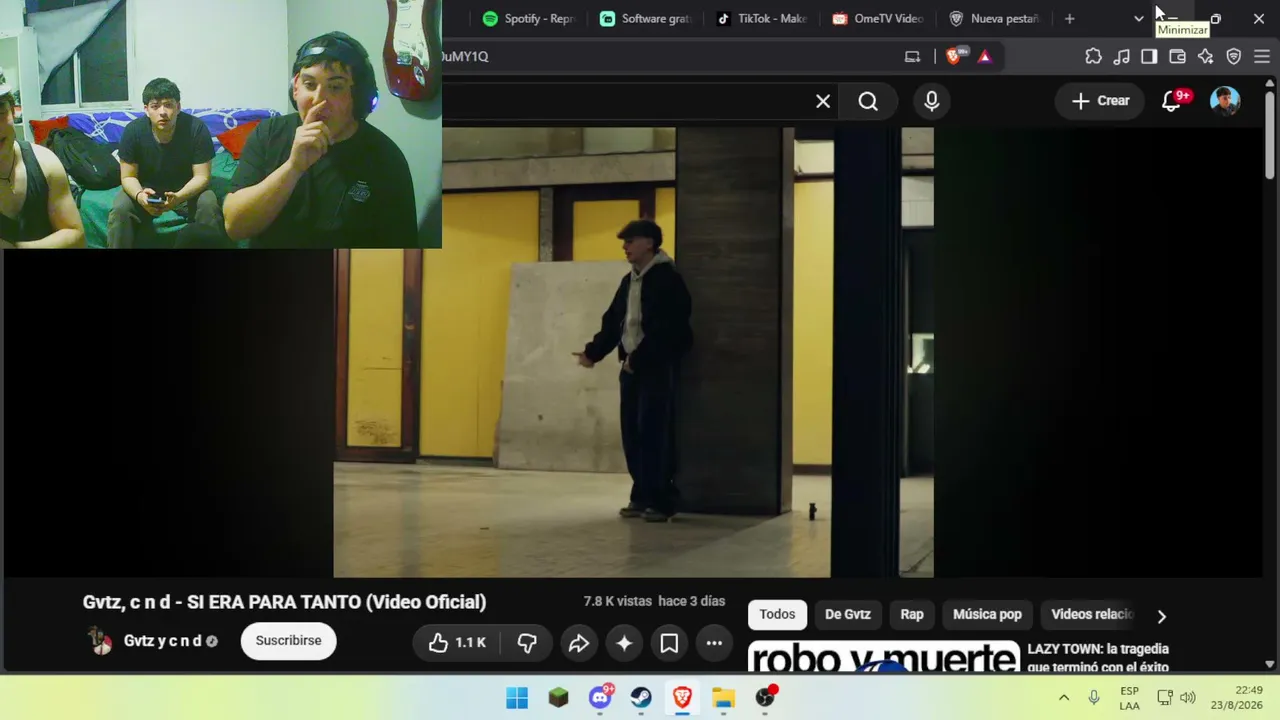The width and height of the screenshot is (1280, 720).
Task: Show more filter chips with right arrow
Action: point(1161,616)
